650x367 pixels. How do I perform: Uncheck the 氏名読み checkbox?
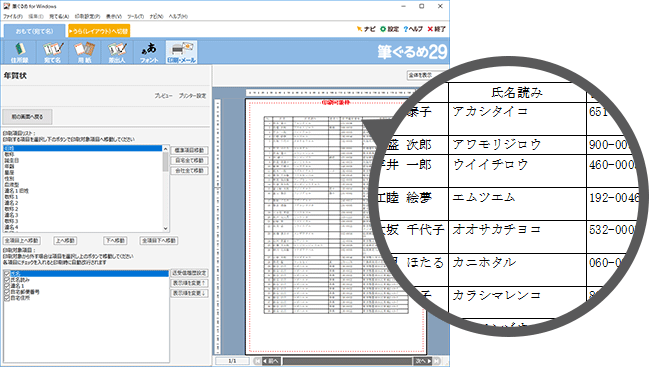7,280
